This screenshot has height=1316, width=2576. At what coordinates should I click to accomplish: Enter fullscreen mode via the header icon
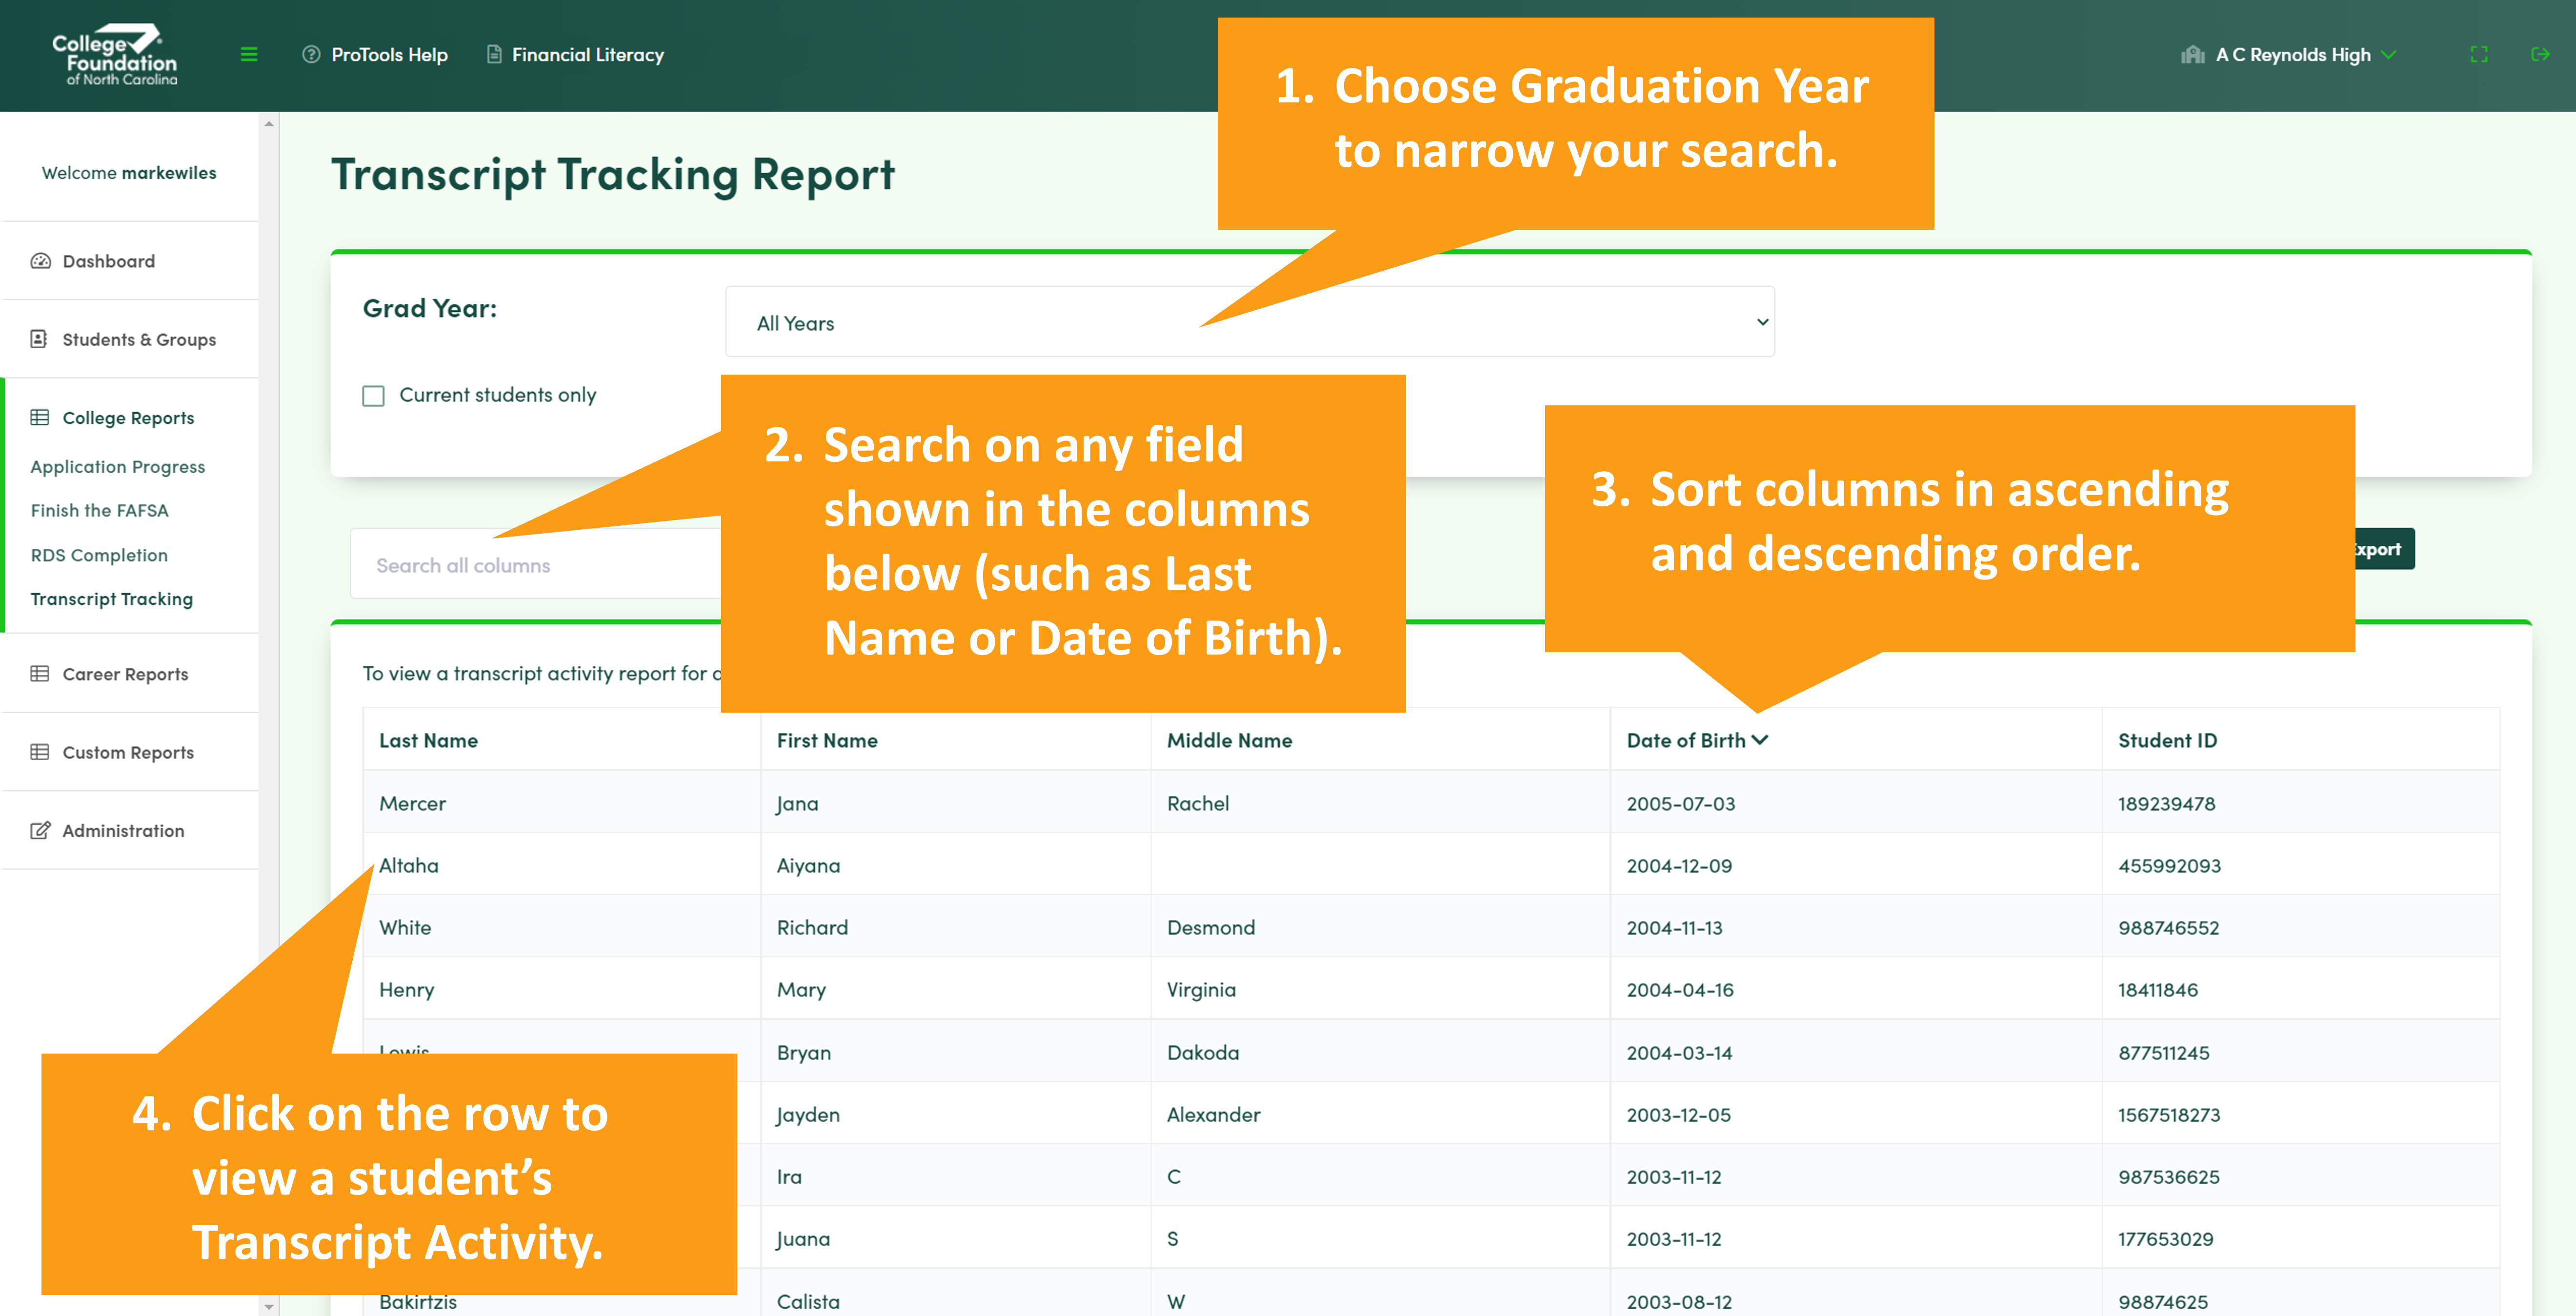coord(2478,55)
